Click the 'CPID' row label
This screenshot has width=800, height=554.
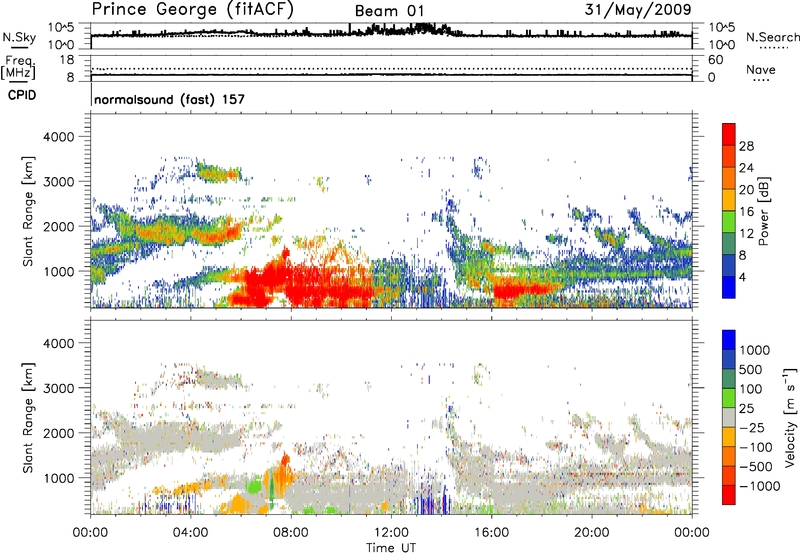tap(22, 95)
